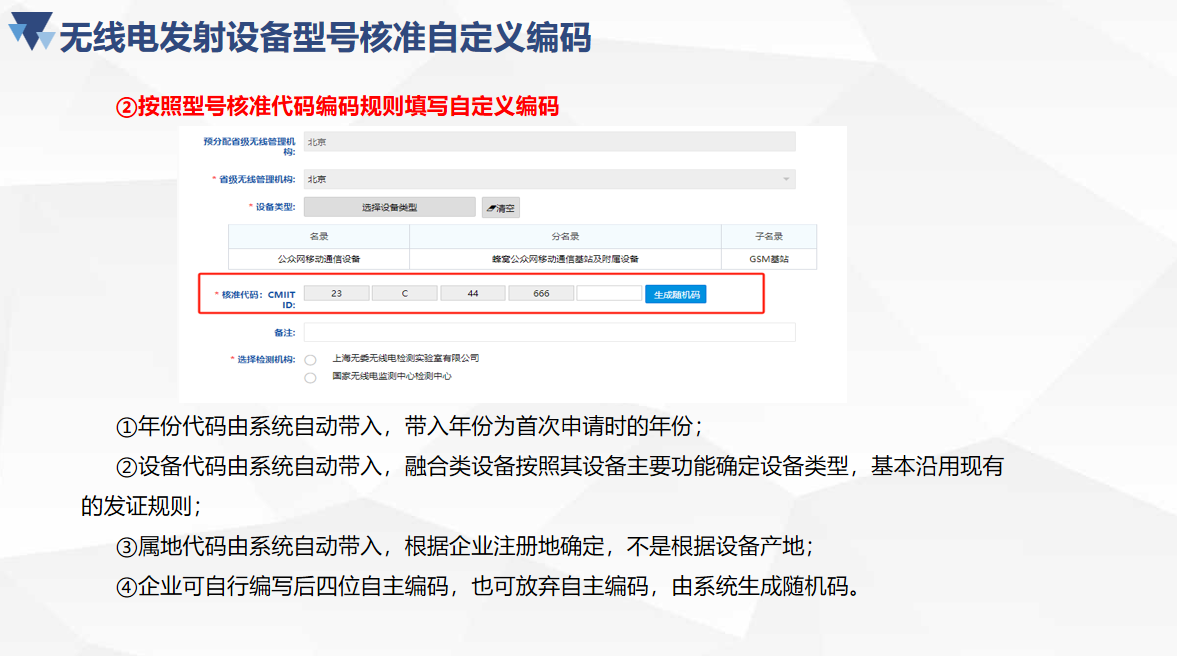Image resolution: width=1177 pixels, height=656 pixels.
Task: Select 国家无线电监测中心检测中心 radio button
Action: (311, 378)
